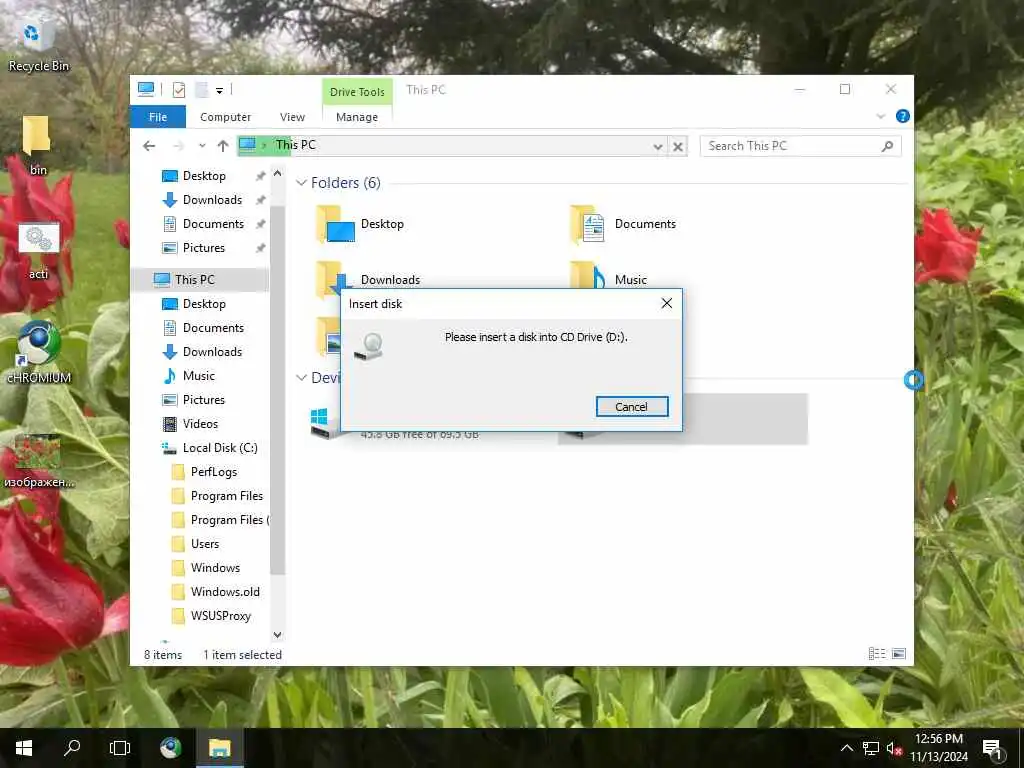Open WSUSProxy folder in navigation tree
Viewport: 1024px width, 768px height.
220,616
